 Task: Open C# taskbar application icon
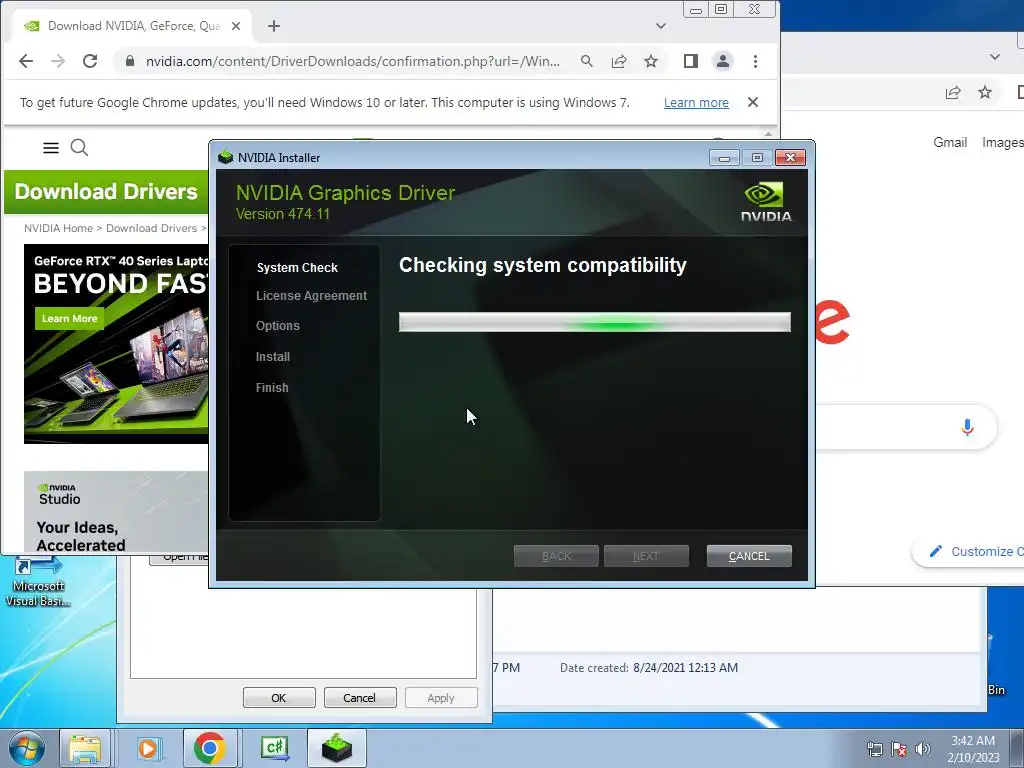tap(274, 748)
